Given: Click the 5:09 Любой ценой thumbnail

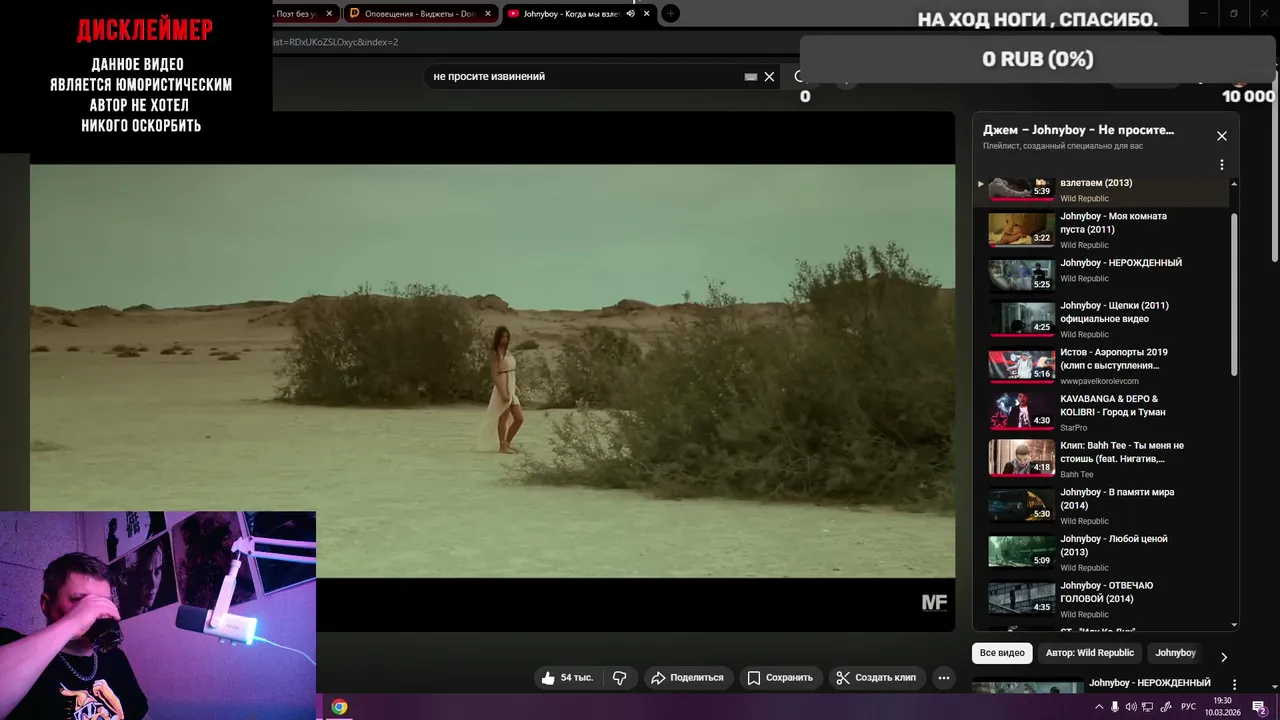Looking at the screenshot, I should (1022, 551).
